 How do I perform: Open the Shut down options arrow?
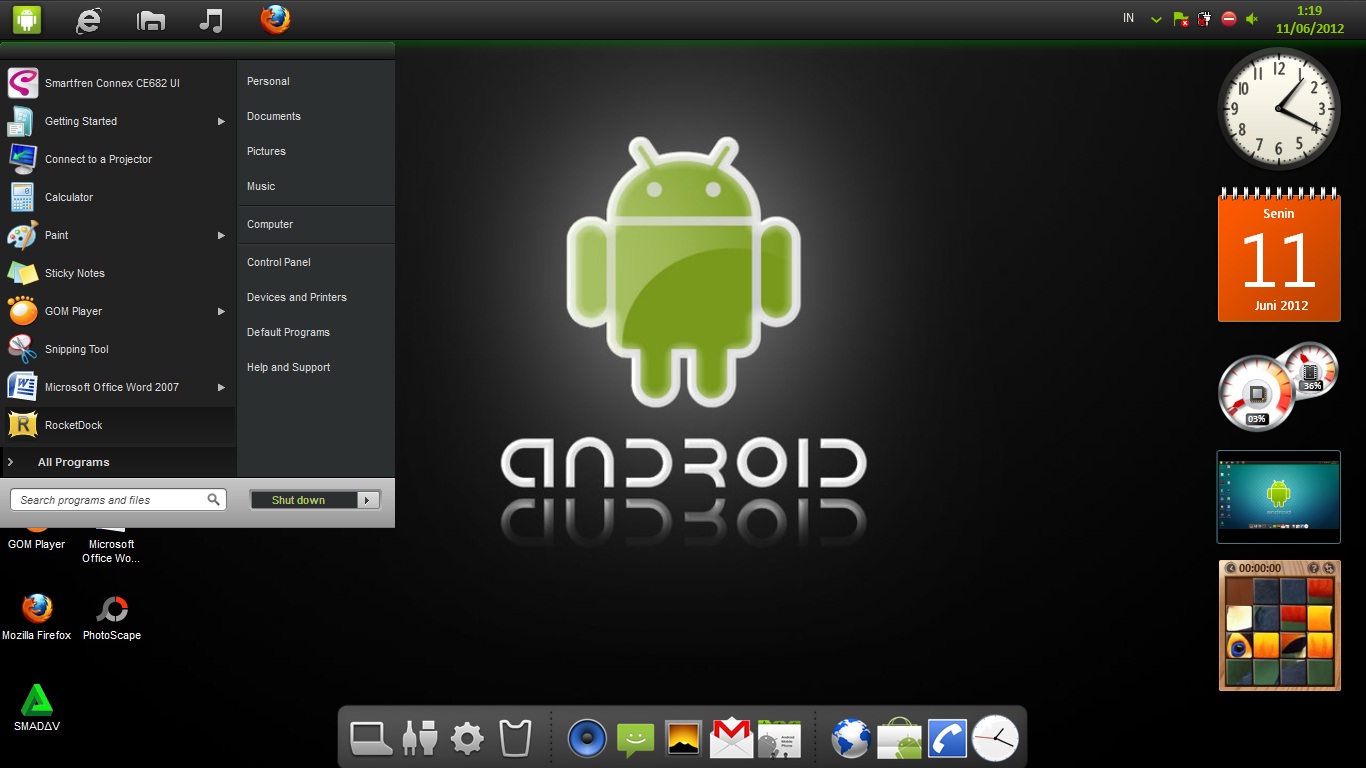pyautogui.click(x=367, y=499)
